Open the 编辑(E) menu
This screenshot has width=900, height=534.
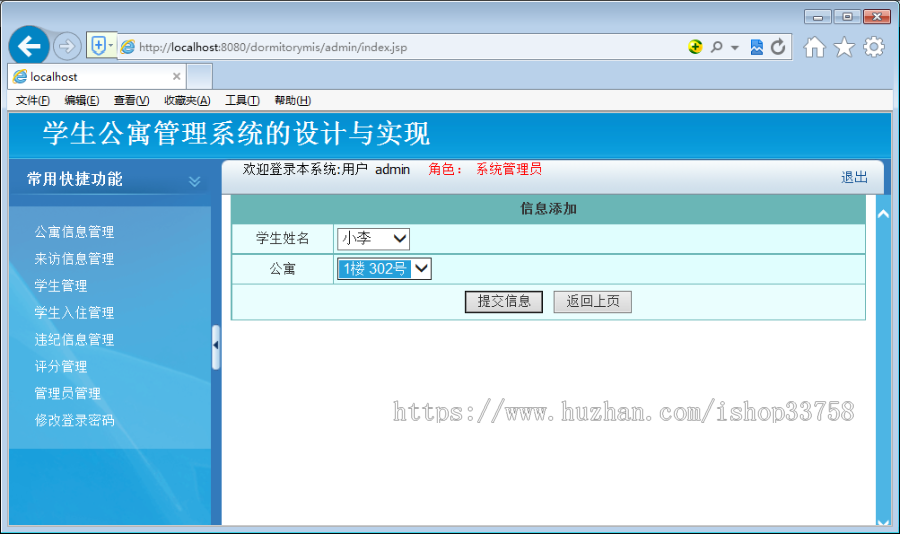coord(82,100)
